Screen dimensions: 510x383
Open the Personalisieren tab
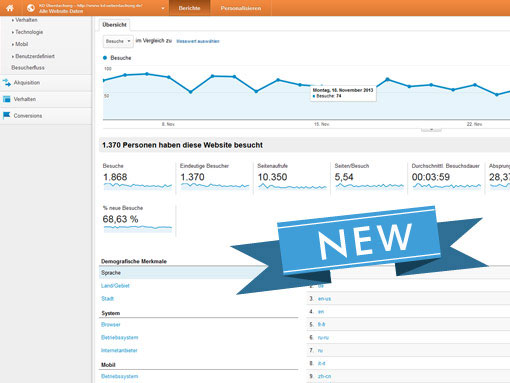241,8
